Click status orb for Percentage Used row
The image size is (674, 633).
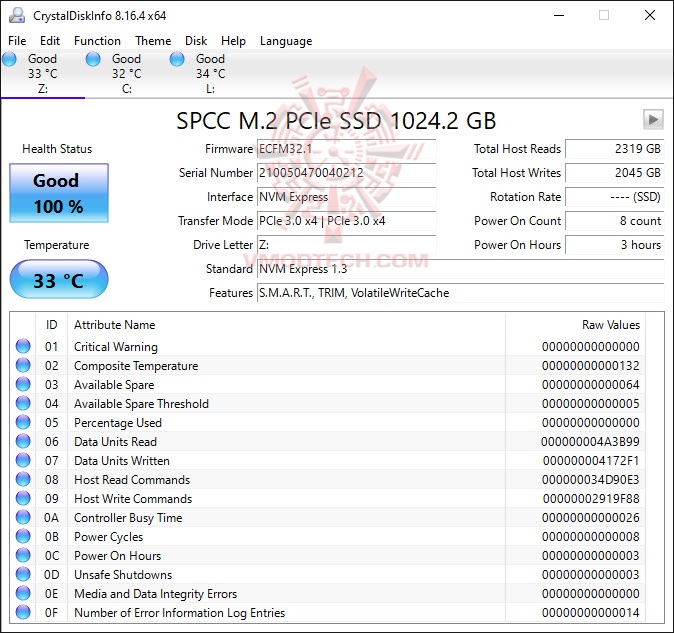click(23, 422)
